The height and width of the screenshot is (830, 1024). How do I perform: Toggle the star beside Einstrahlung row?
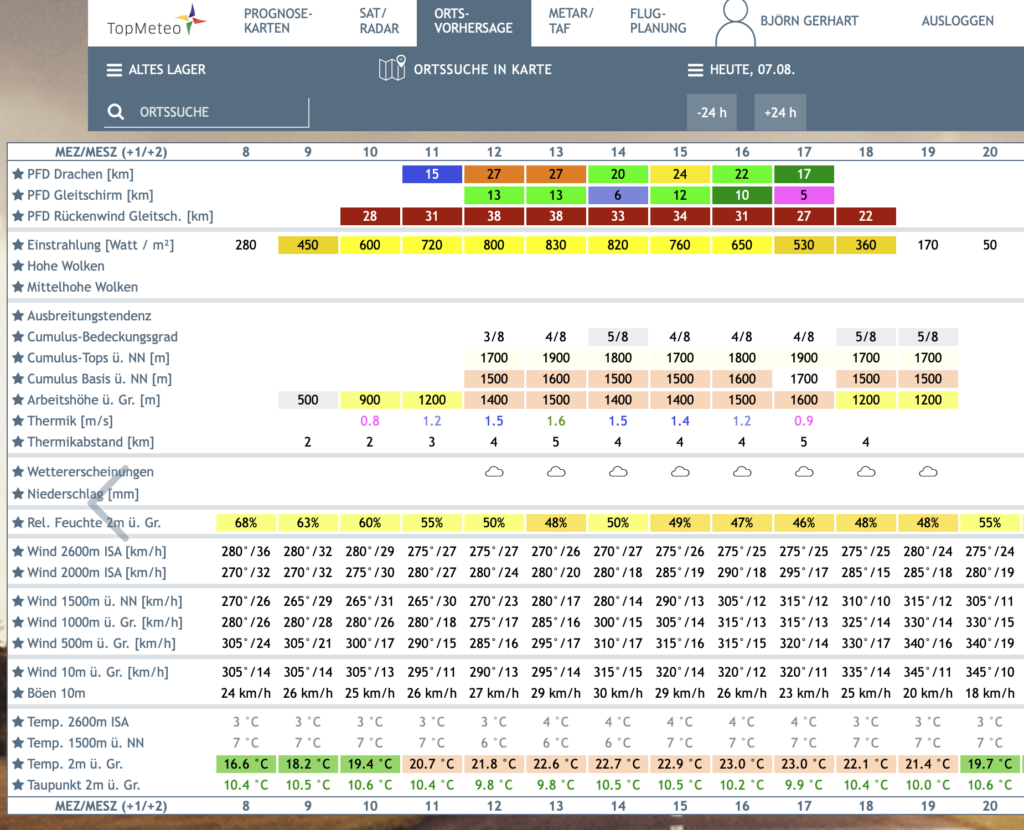point(18,245)
